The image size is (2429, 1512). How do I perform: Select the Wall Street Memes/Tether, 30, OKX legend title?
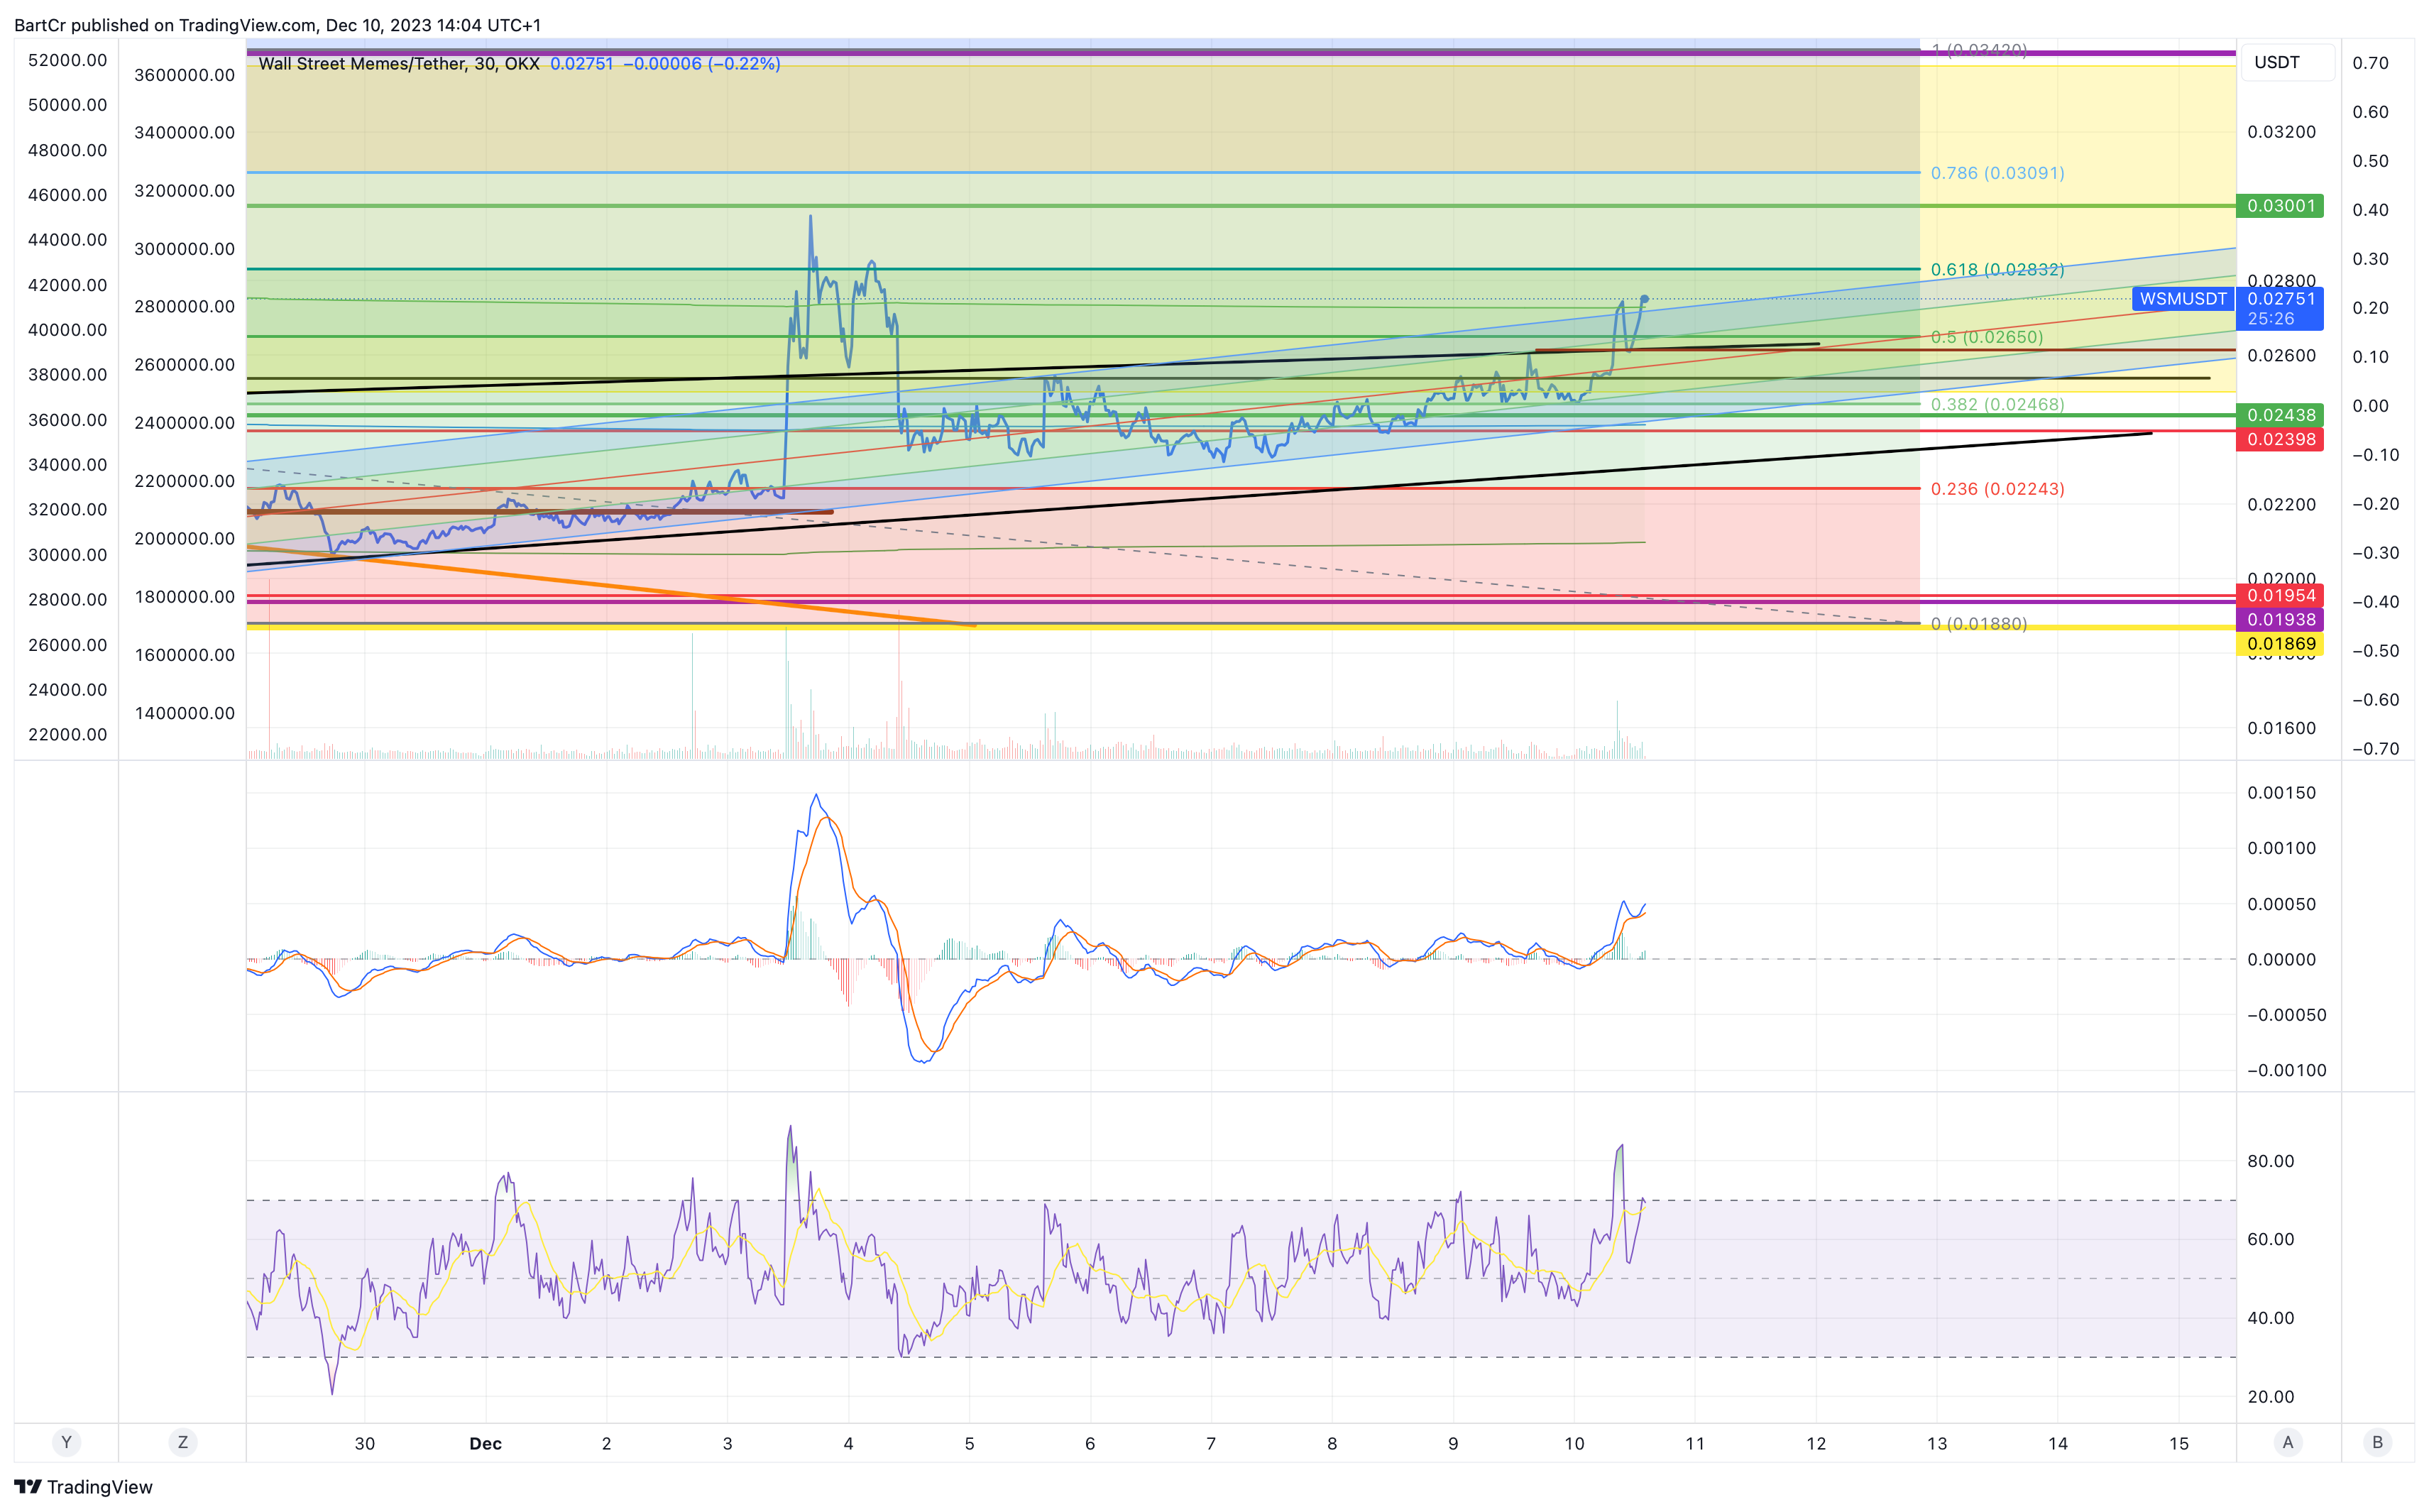click(x=399, y=64)
